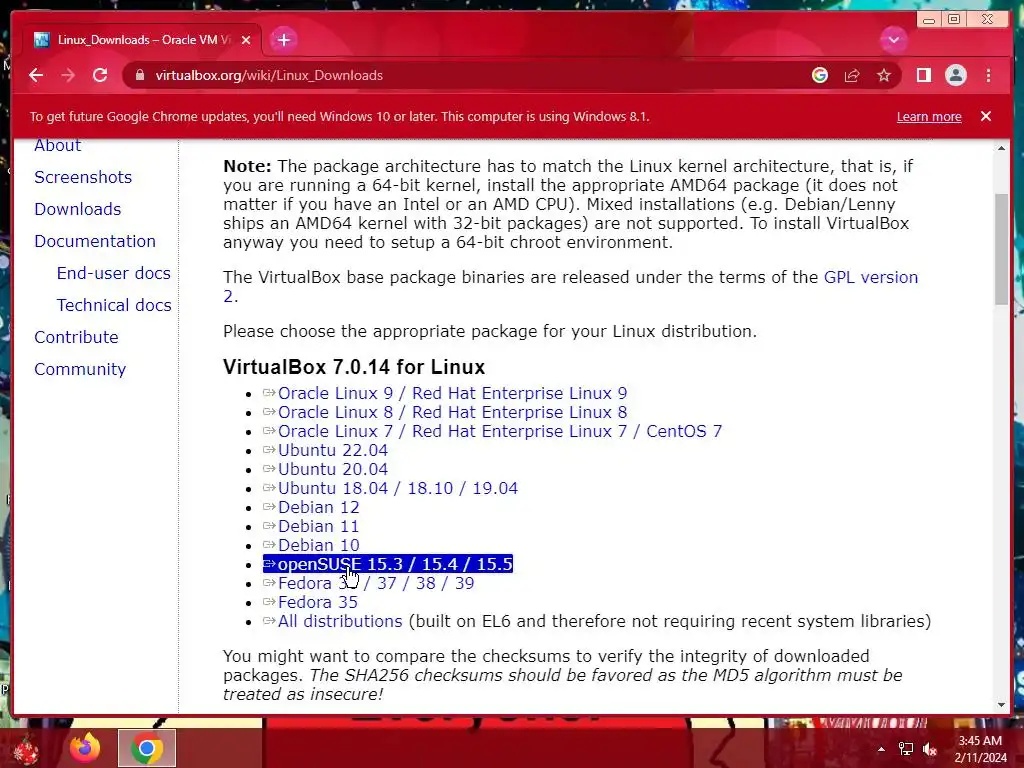Open Documentation in sidebar
Screen dimensions: 1024x768
click(95, 241)
